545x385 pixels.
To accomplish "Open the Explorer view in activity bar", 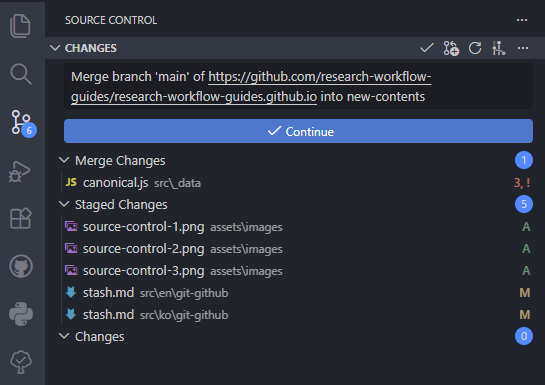I will pyautogui.click(x=21, y=26).
